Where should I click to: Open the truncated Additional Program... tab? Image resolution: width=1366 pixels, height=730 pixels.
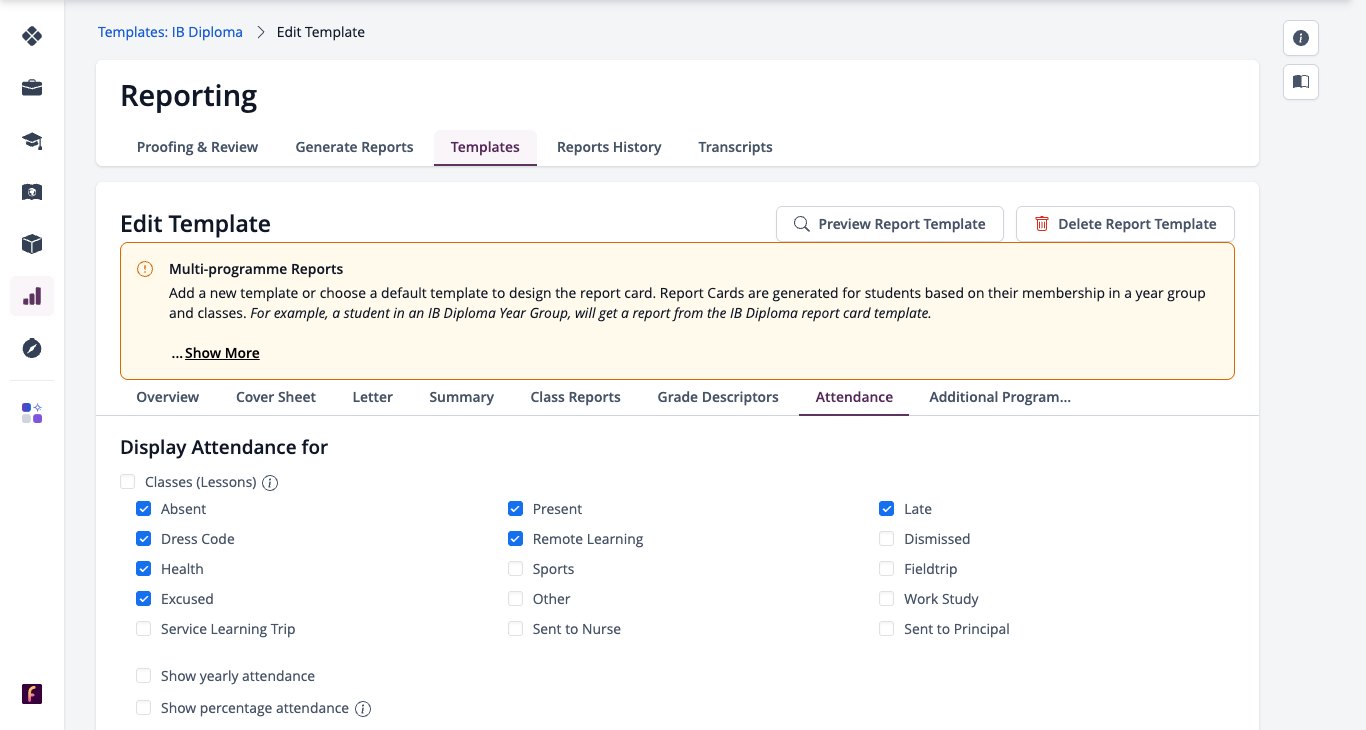point(1000,397)
